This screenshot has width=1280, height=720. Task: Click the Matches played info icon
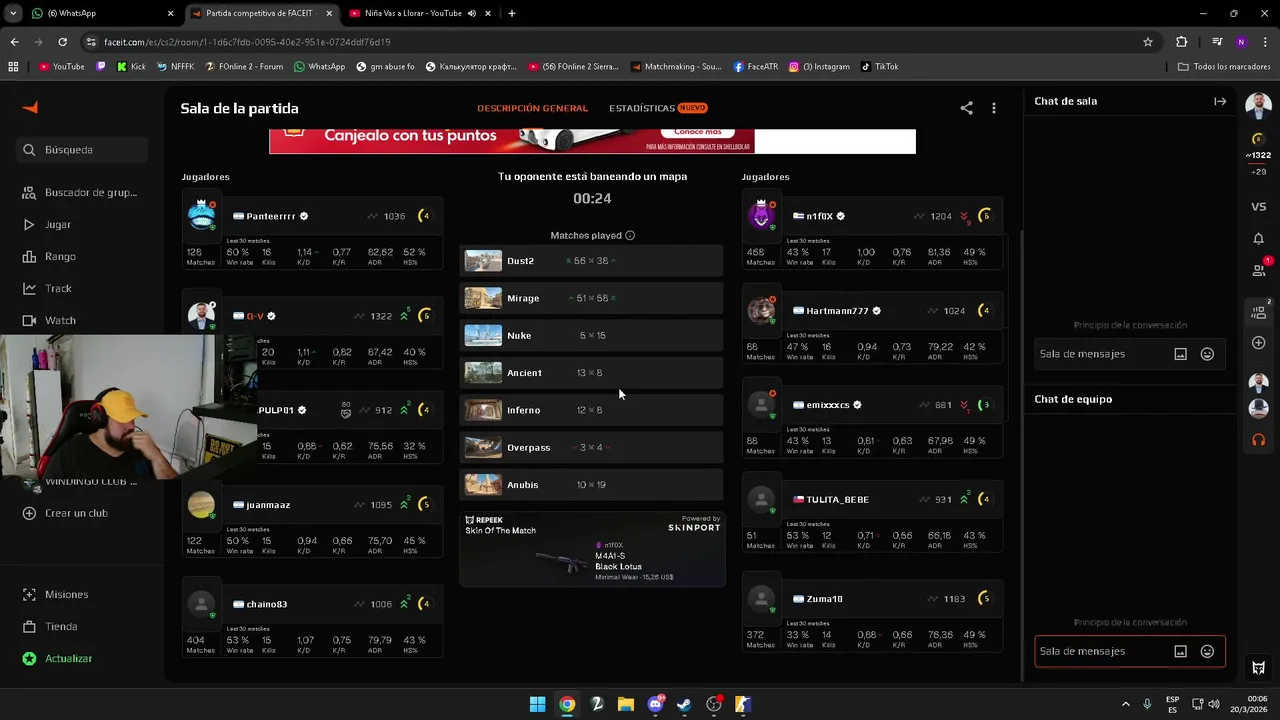tap(630, 236)
